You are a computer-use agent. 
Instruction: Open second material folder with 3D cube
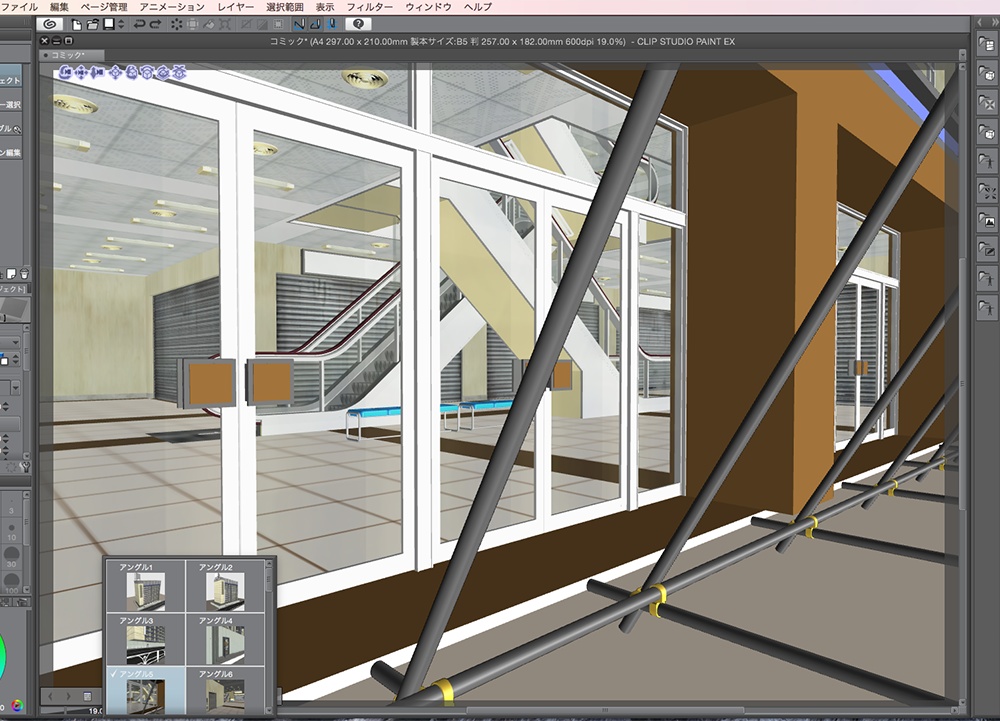click(x=987, y=74)
